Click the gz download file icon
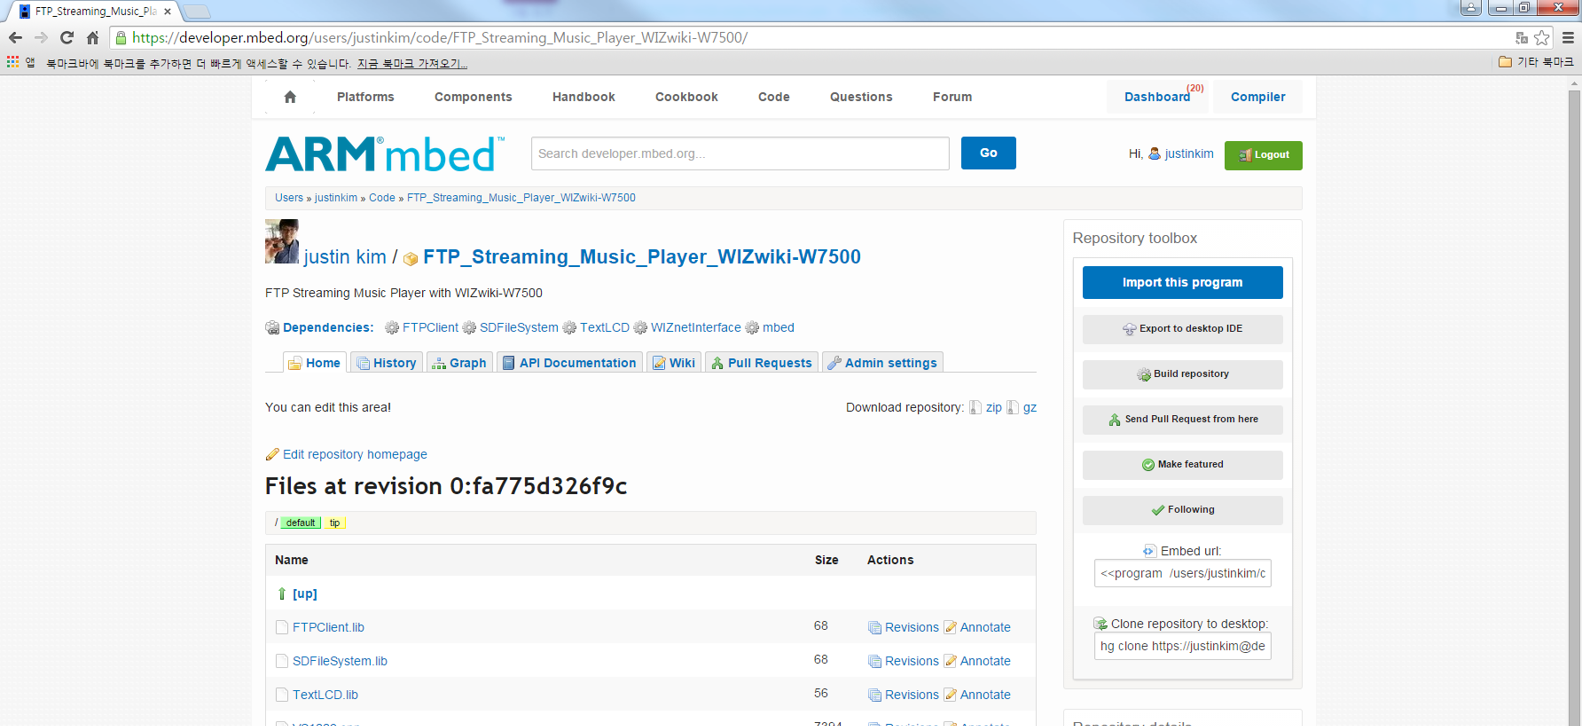This screenshot has width=1582, height=726. pos(1013,407)
